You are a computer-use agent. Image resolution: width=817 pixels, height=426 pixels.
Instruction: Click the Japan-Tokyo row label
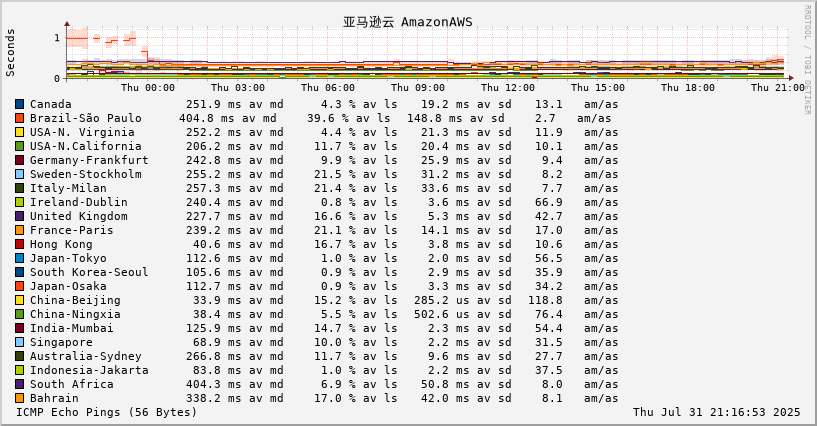[x=68, y=259]
